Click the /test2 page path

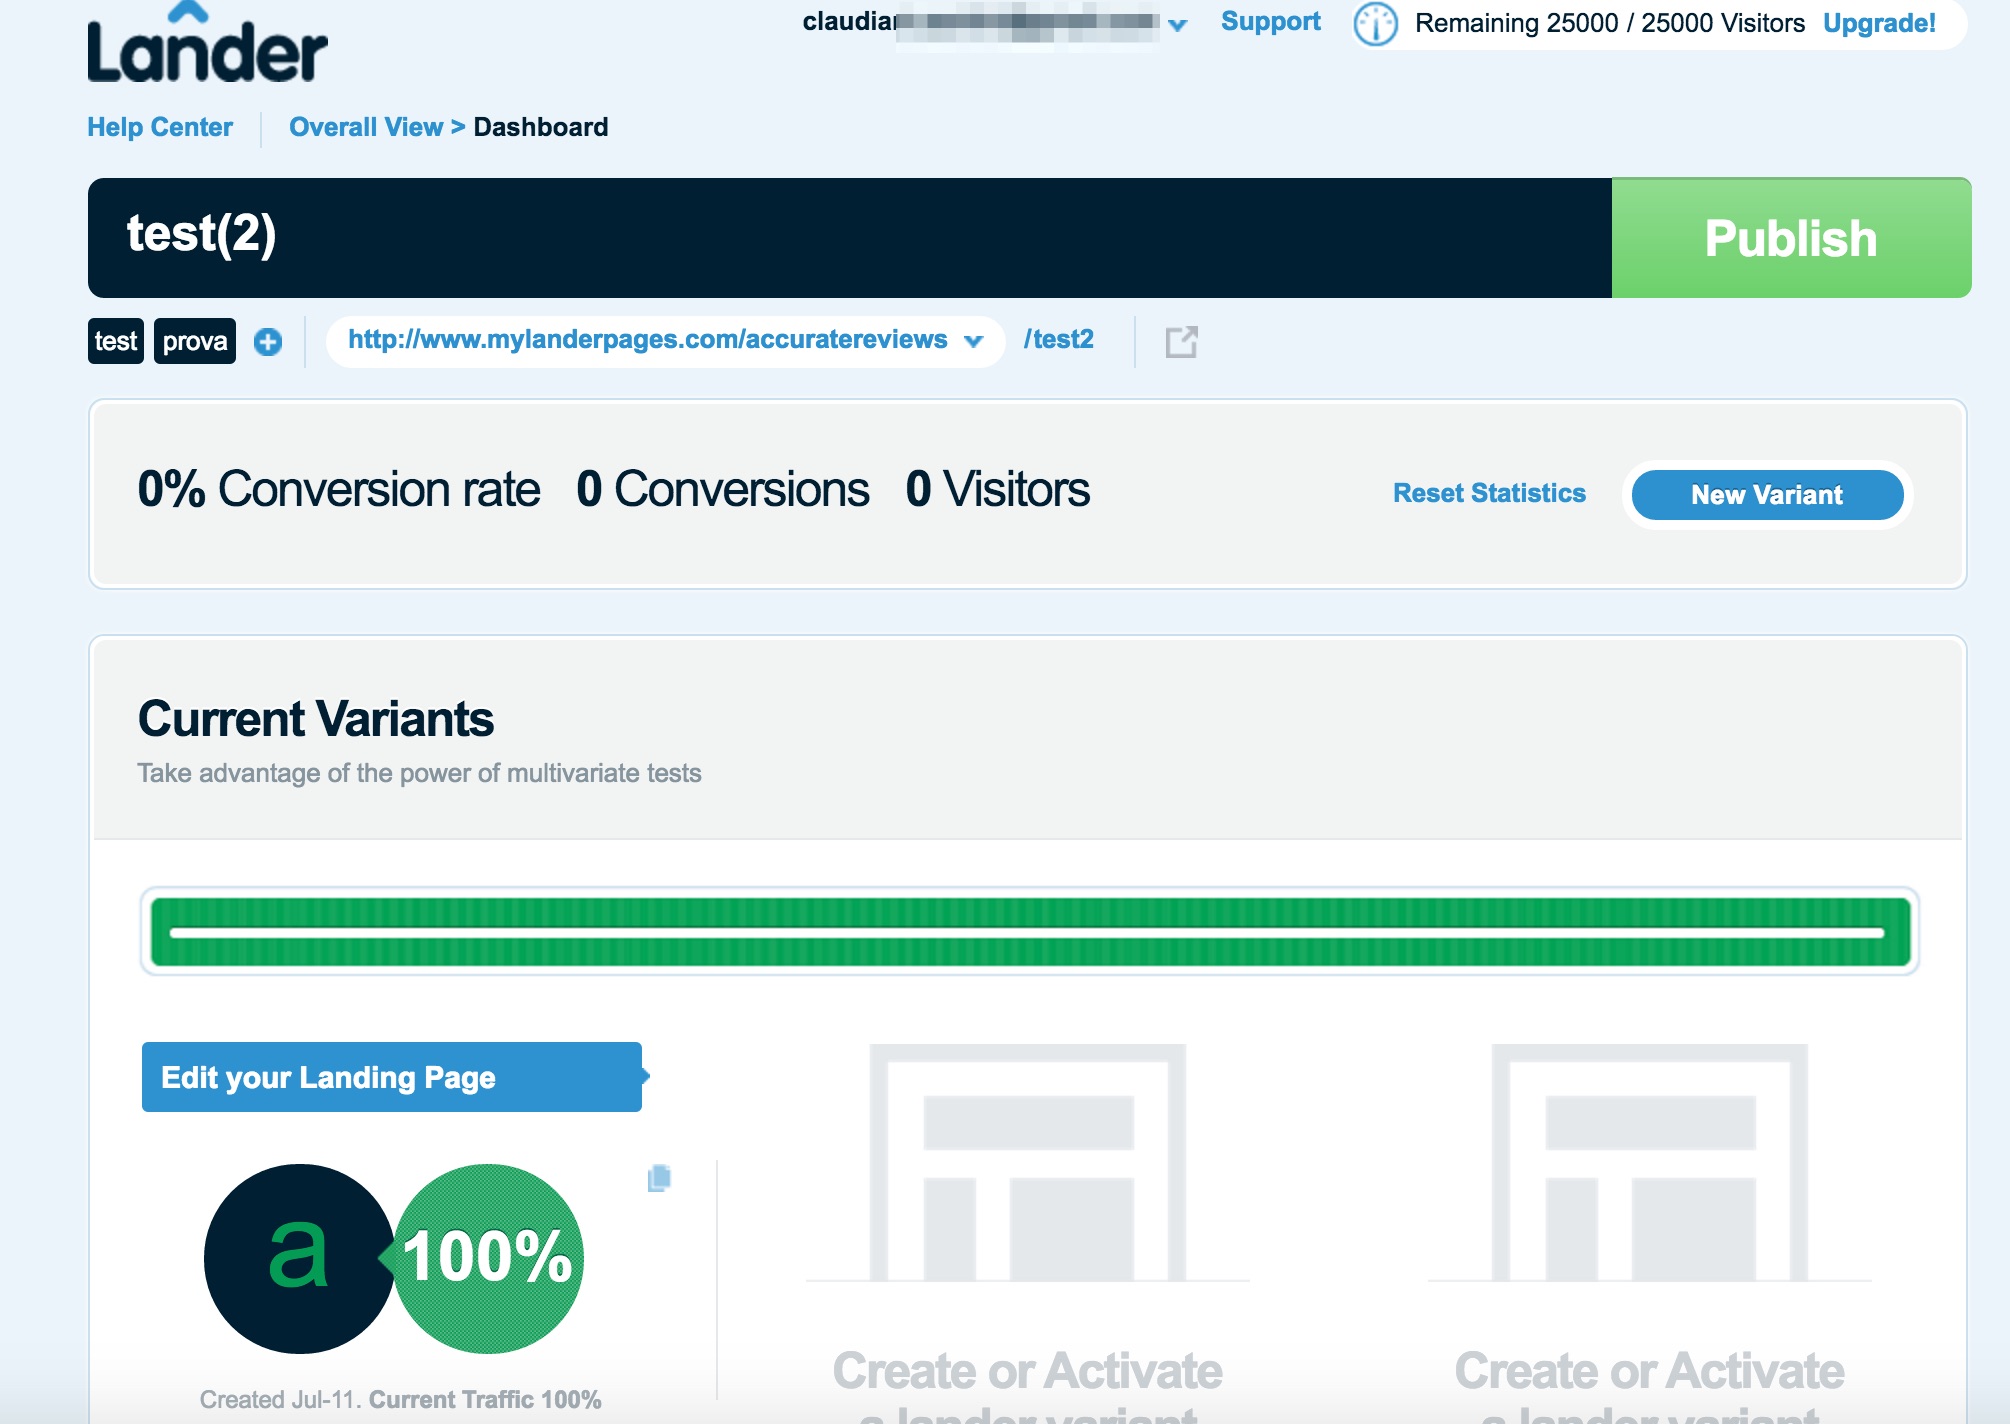pos(1058,340)
